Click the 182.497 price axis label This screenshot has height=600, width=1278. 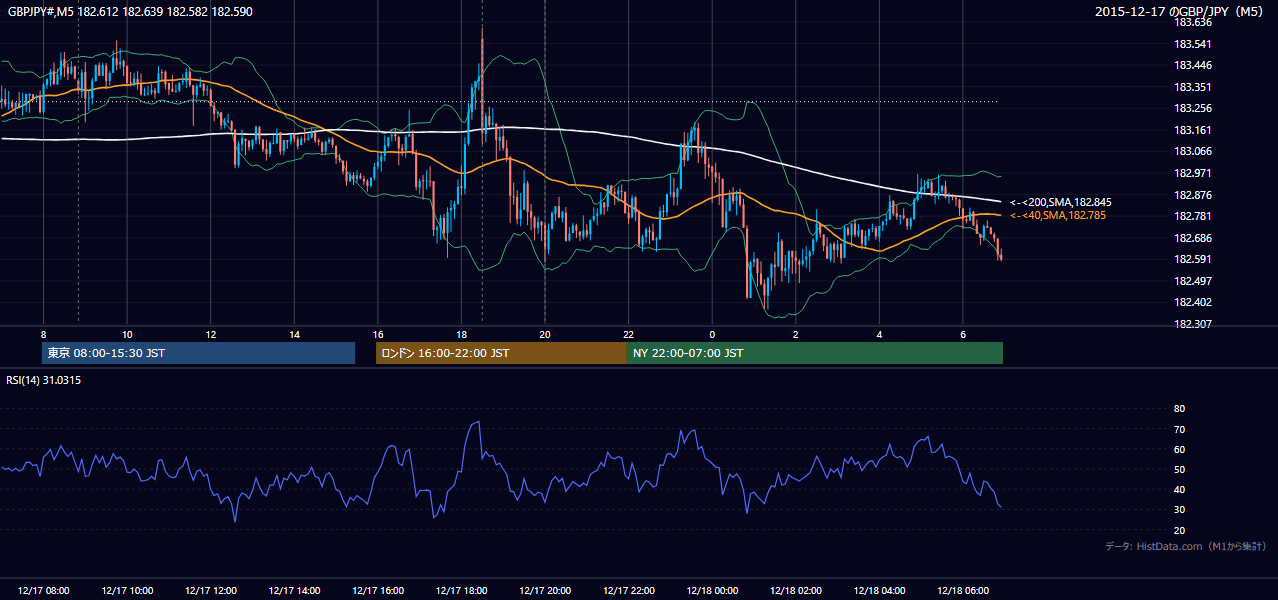1192,281
